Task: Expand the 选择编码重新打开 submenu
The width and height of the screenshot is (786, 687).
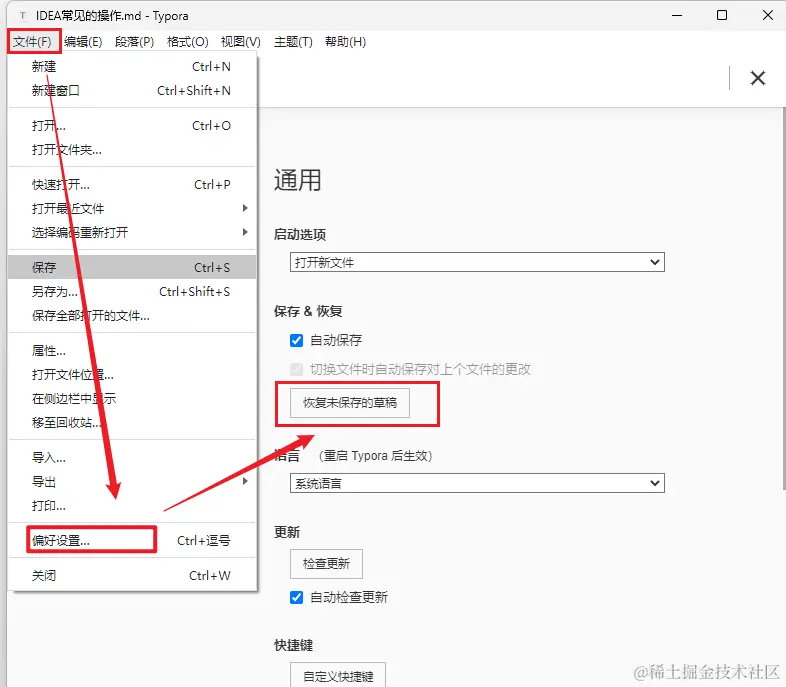Action: (x=132, y=233)
